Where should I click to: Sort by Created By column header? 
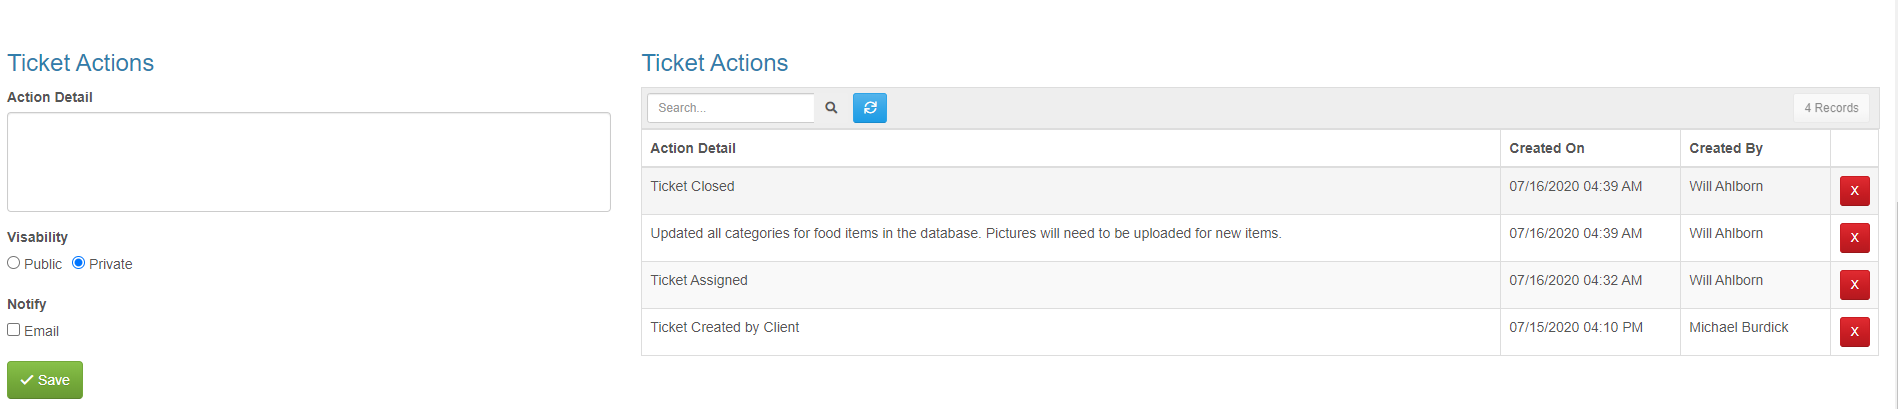1726,148
